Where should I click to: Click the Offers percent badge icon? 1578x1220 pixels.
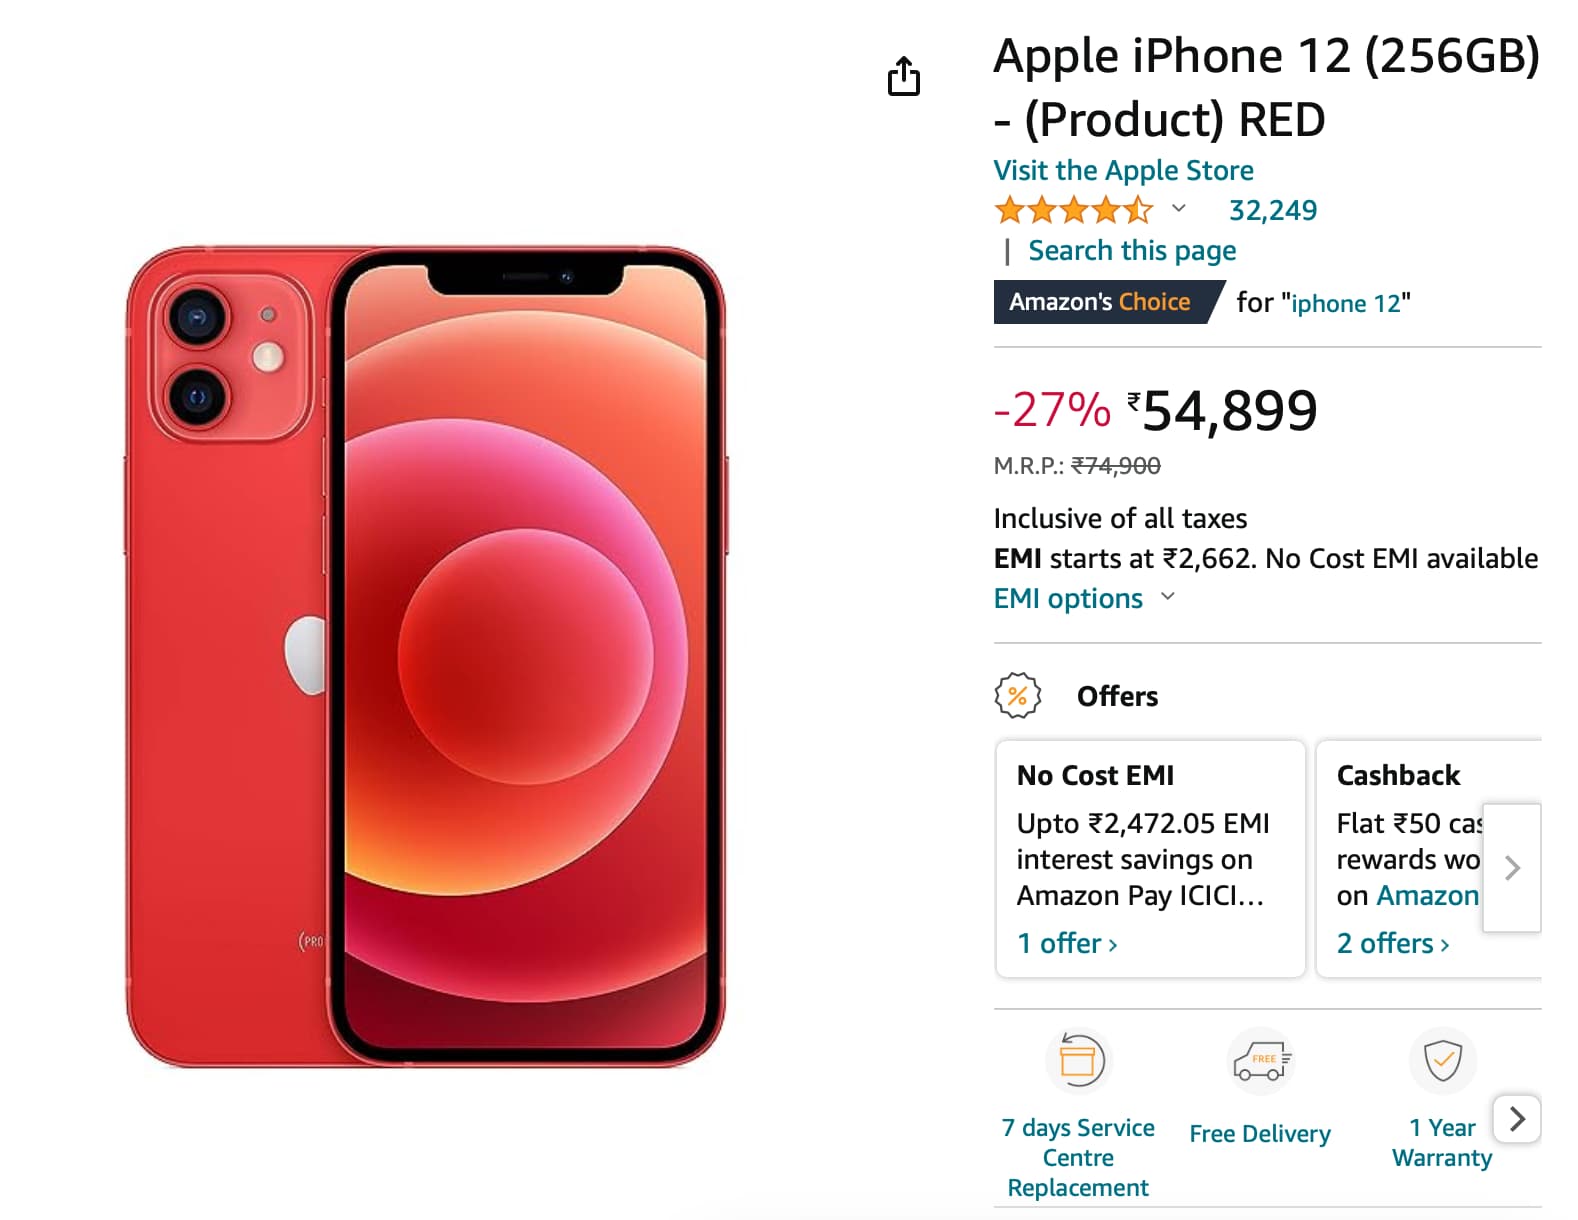coord(1017,695)
